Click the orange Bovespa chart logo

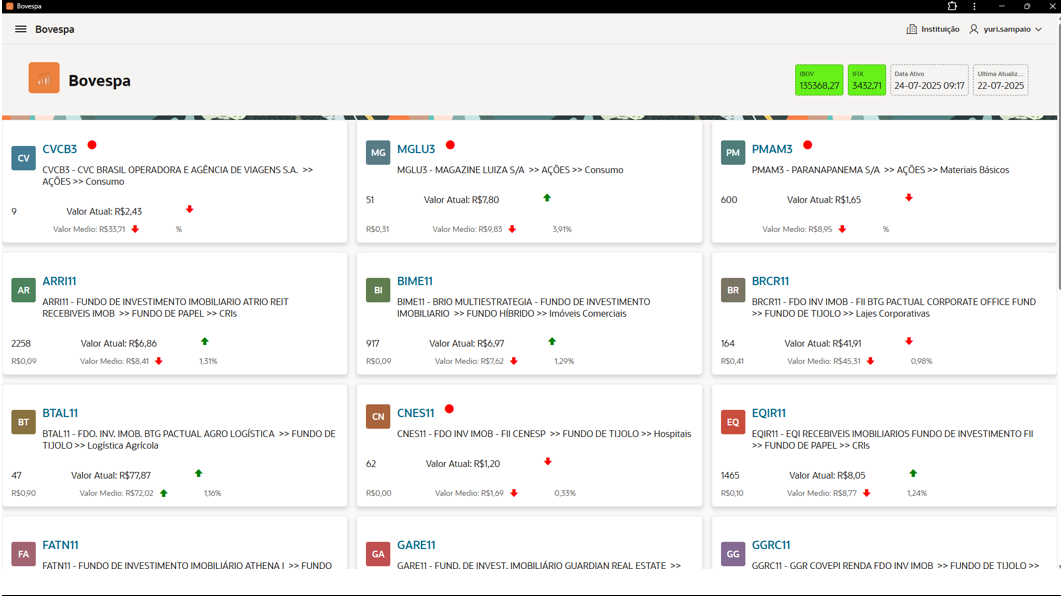pos(44,78)
